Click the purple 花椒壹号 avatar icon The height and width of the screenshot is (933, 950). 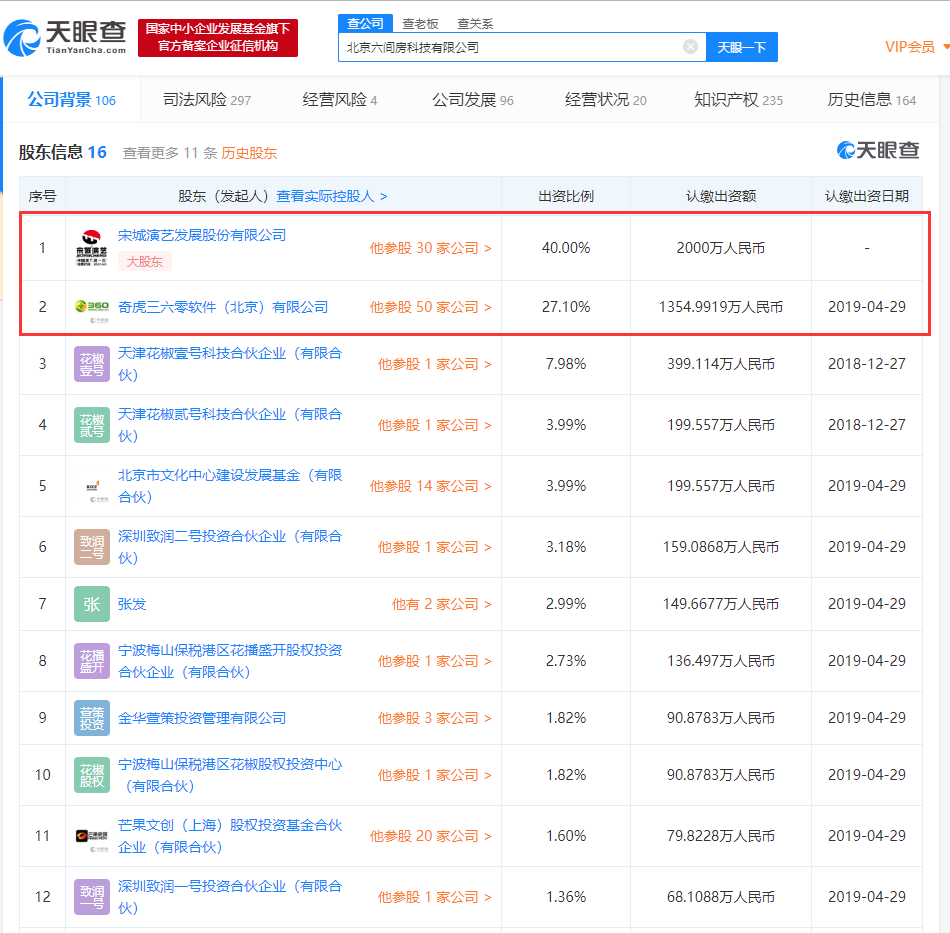click(91, 364)
